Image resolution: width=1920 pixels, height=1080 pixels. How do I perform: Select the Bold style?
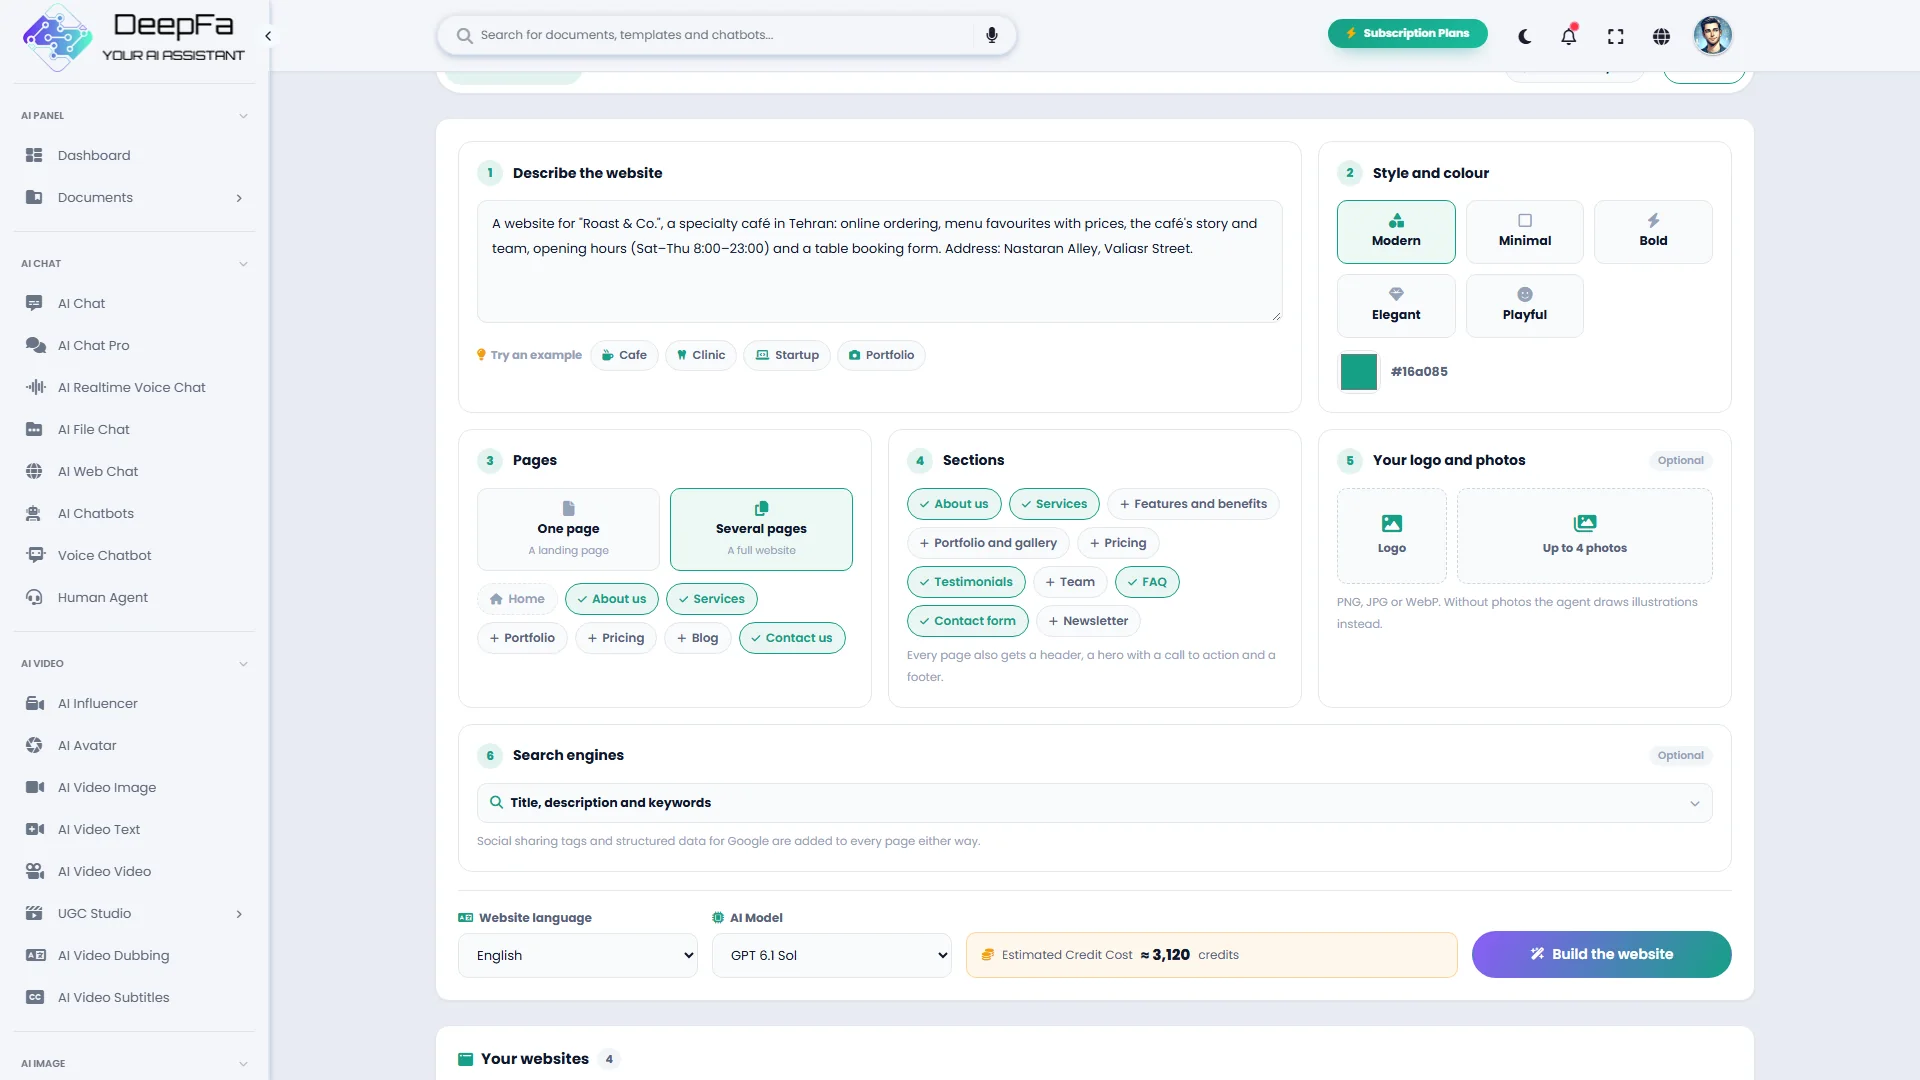point(1653,232)
